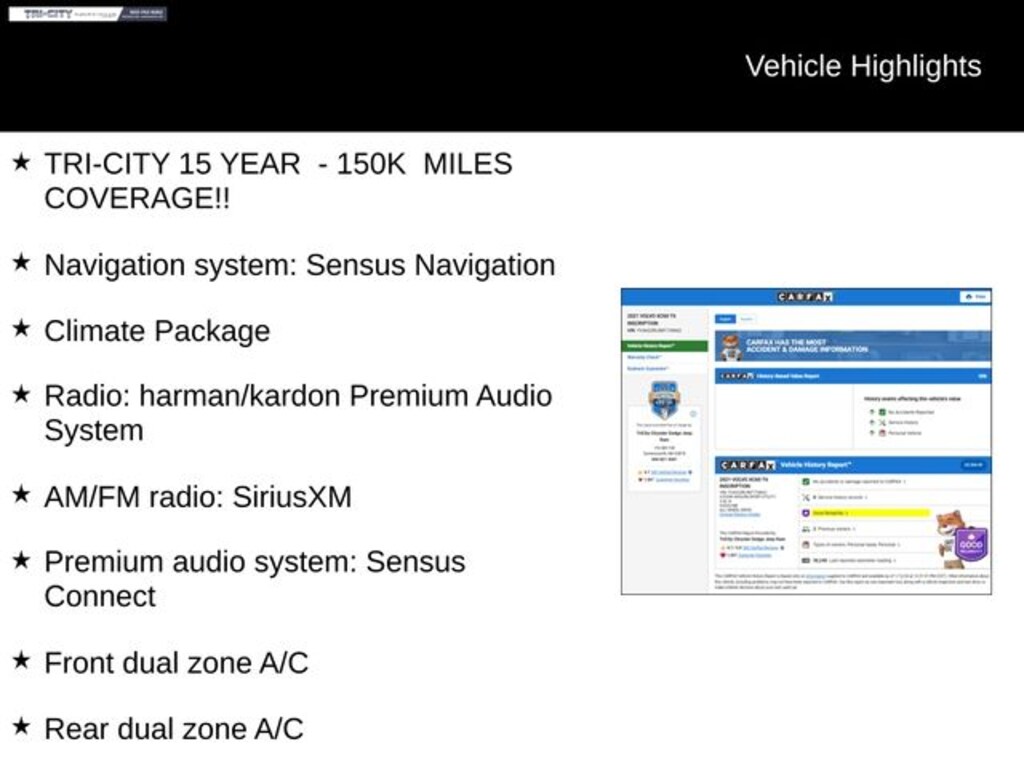Click the CARFAX report thumbnail image
This screenshot has width=1024, height=768.
(806, 441)
